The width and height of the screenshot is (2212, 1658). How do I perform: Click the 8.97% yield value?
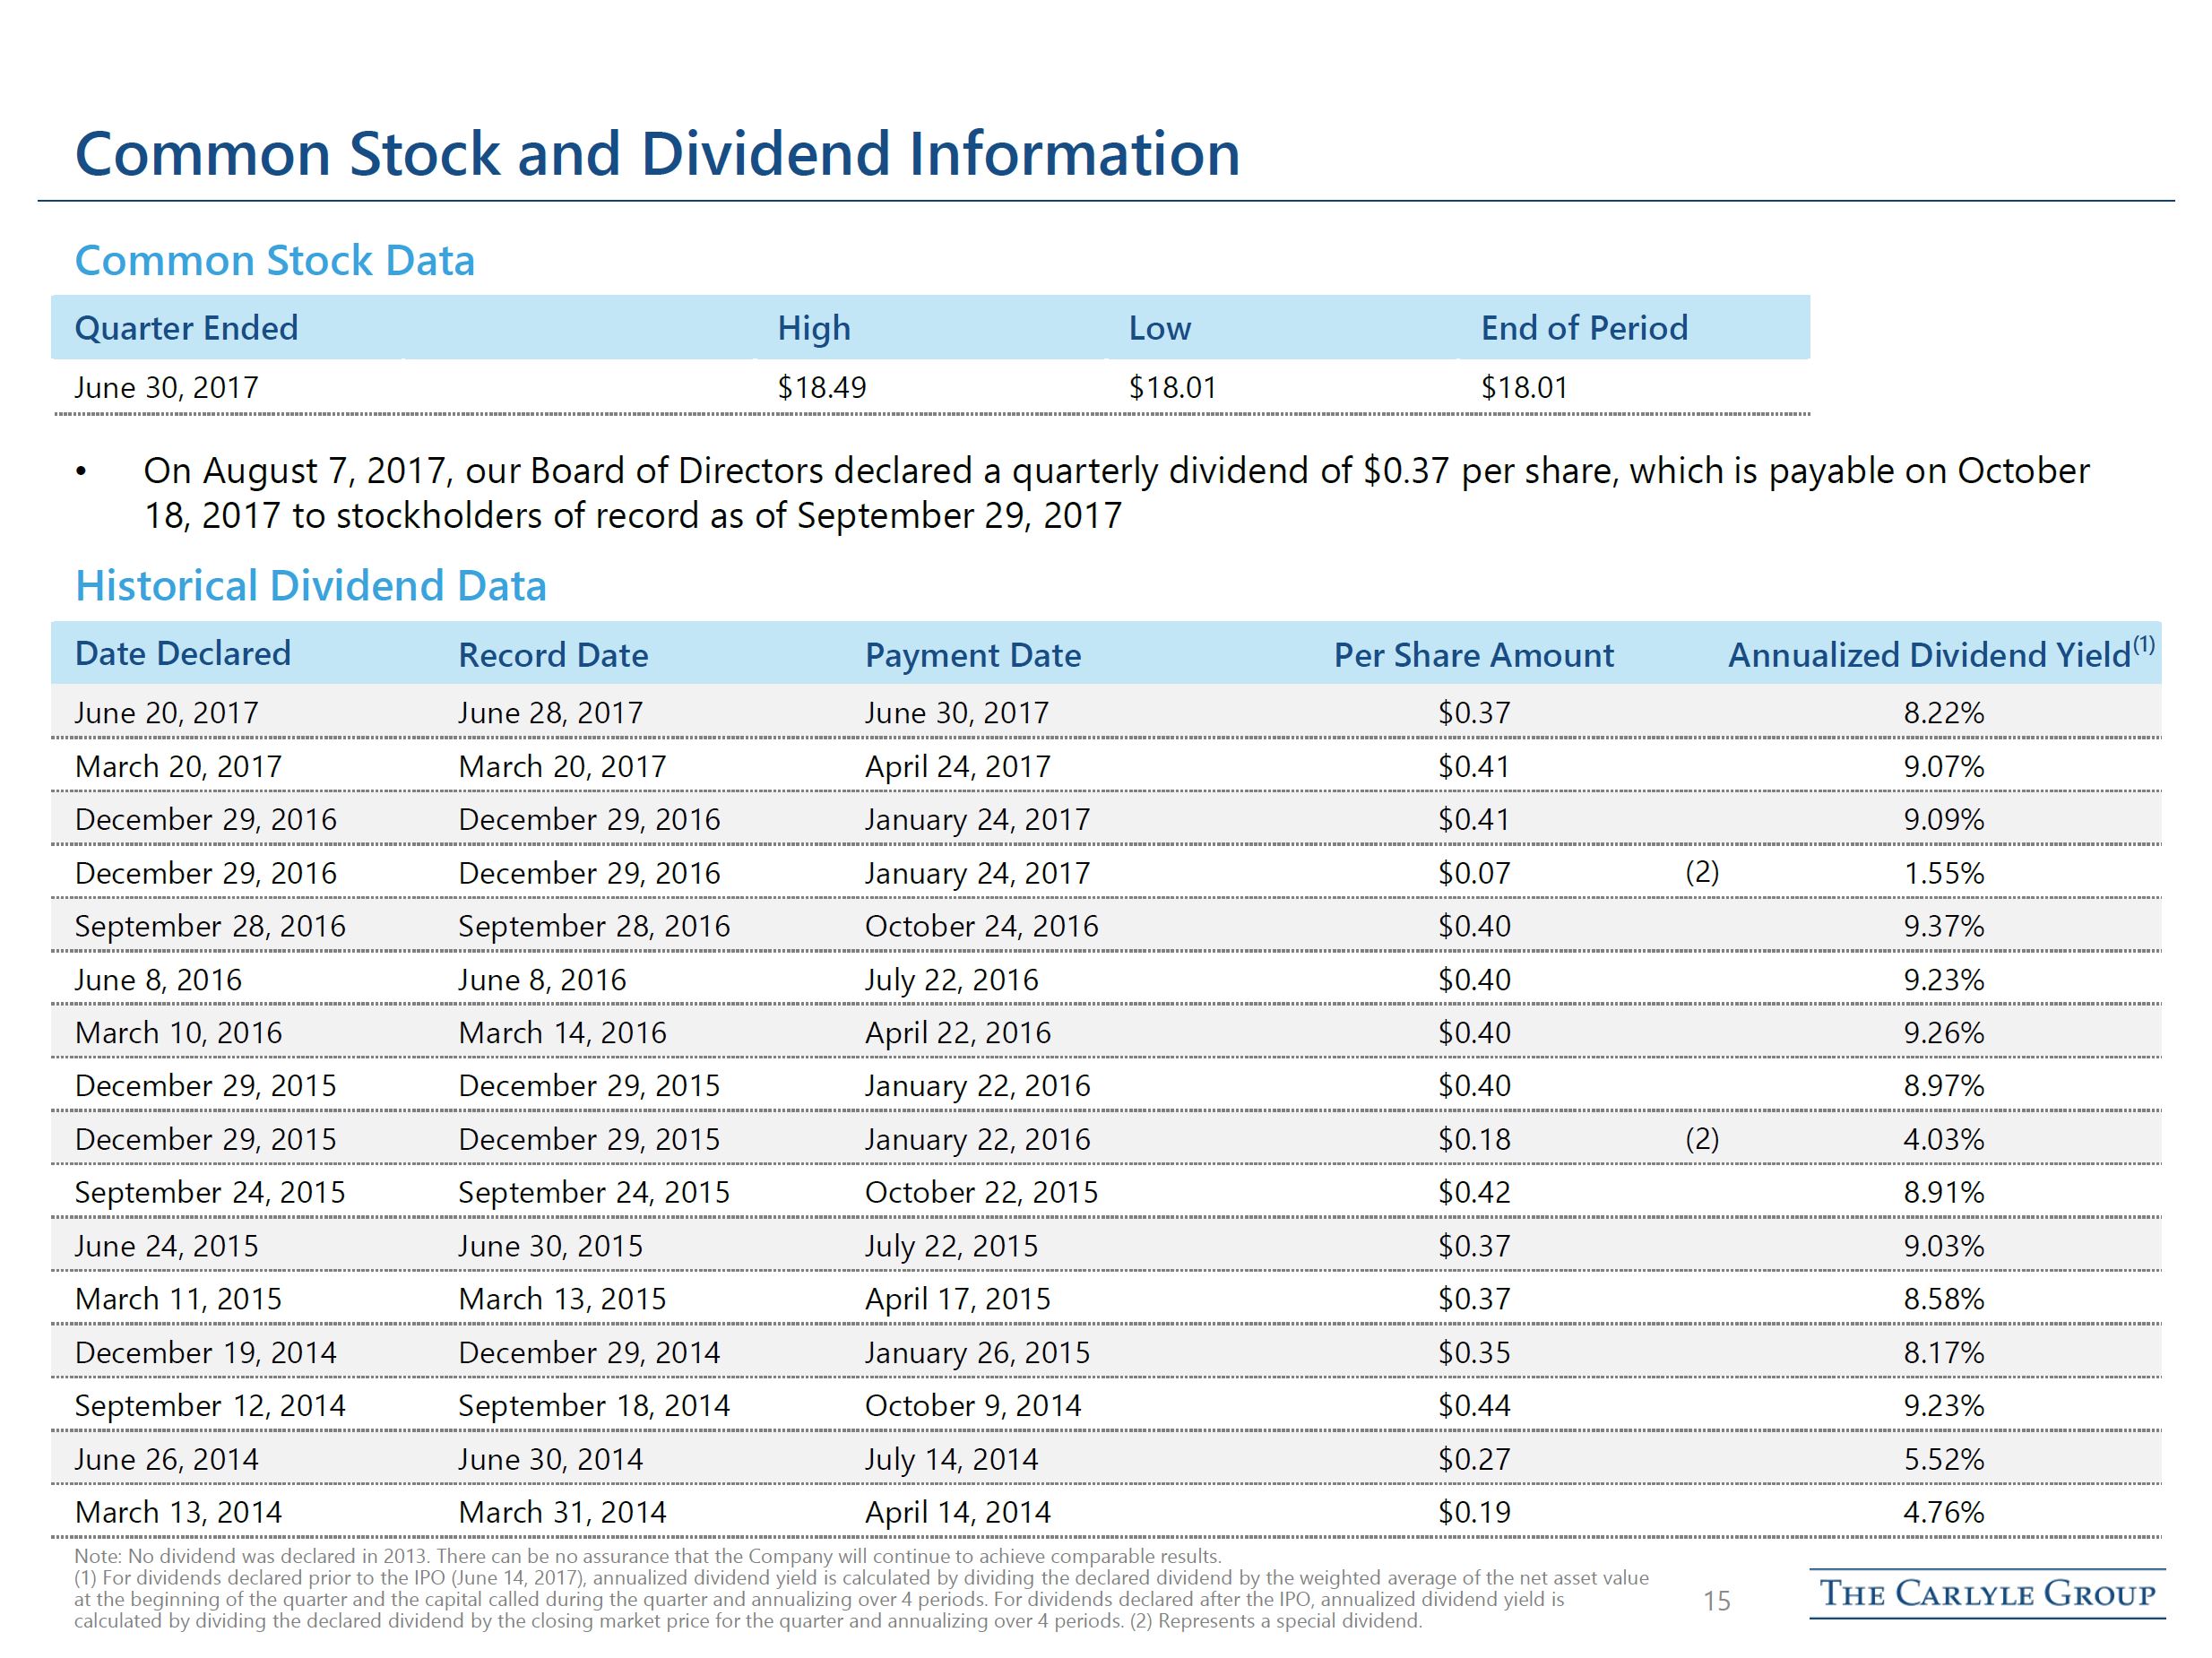point(1943,1086)
